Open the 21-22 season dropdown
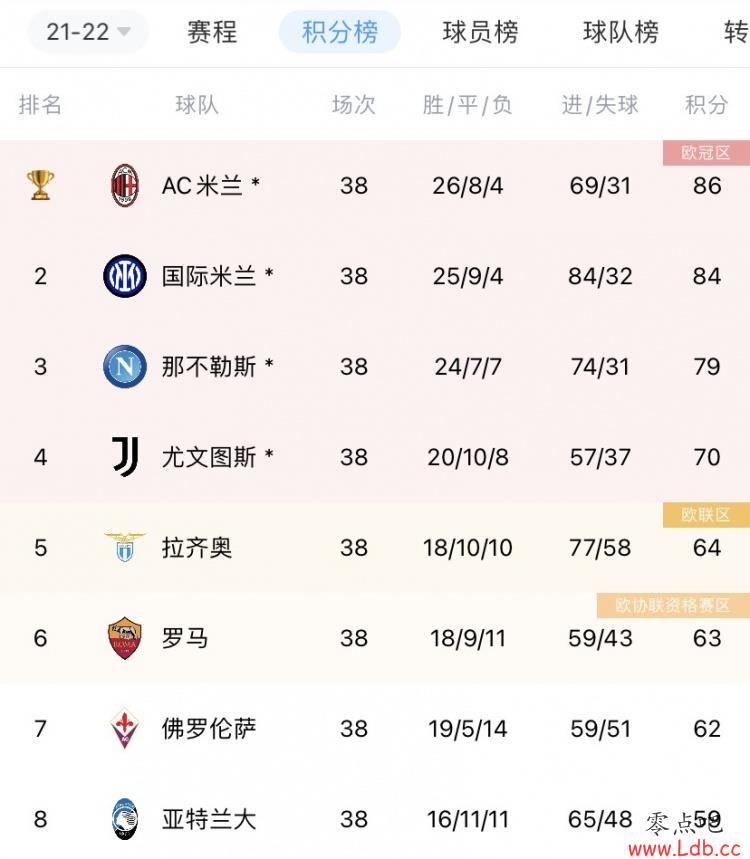The image size is (750, 859). (88, 32)
